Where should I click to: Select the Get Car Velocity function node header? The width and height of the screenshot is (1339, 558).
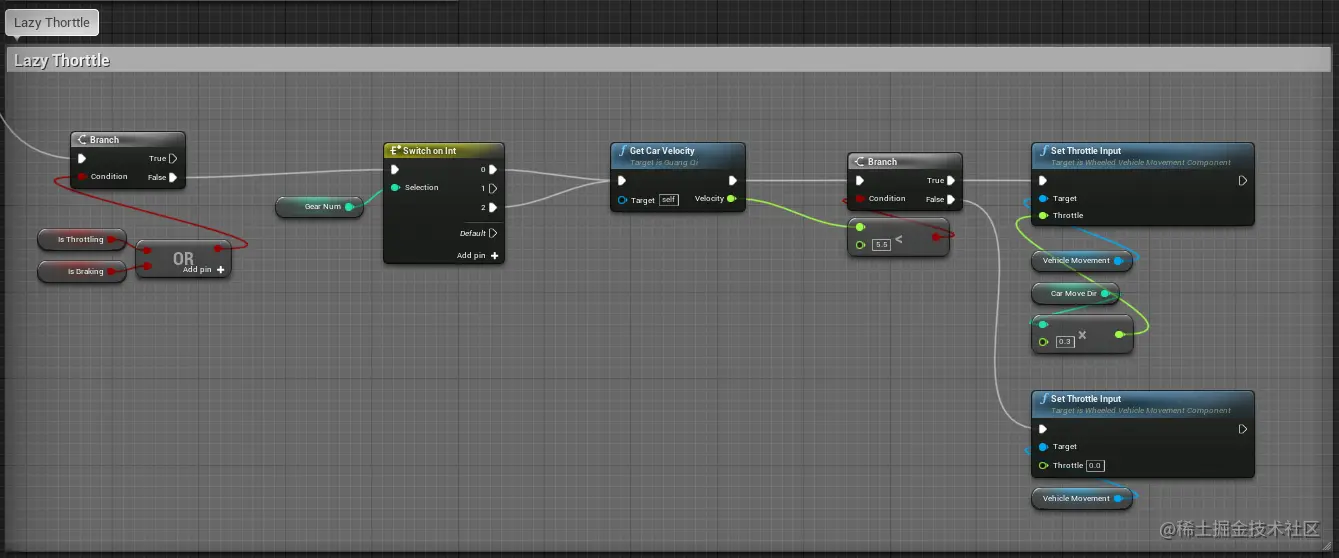coord(677,156)
